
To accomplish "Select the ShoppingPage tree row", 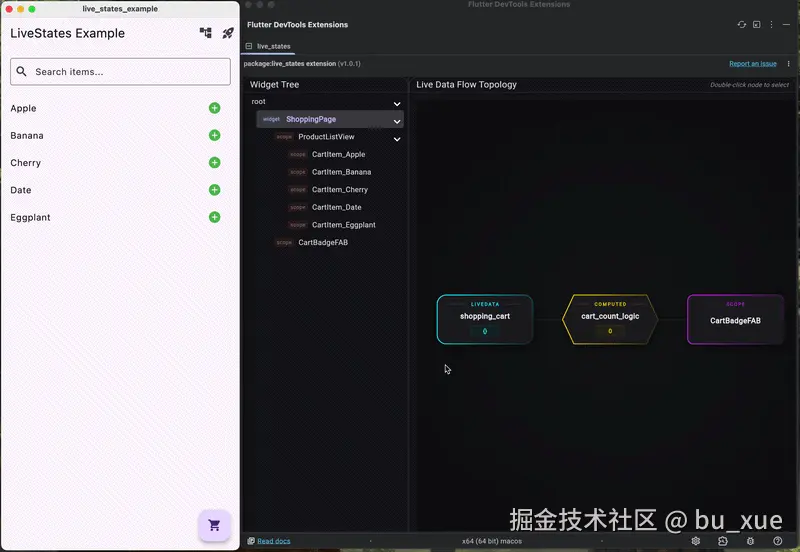I will point(330,119).
